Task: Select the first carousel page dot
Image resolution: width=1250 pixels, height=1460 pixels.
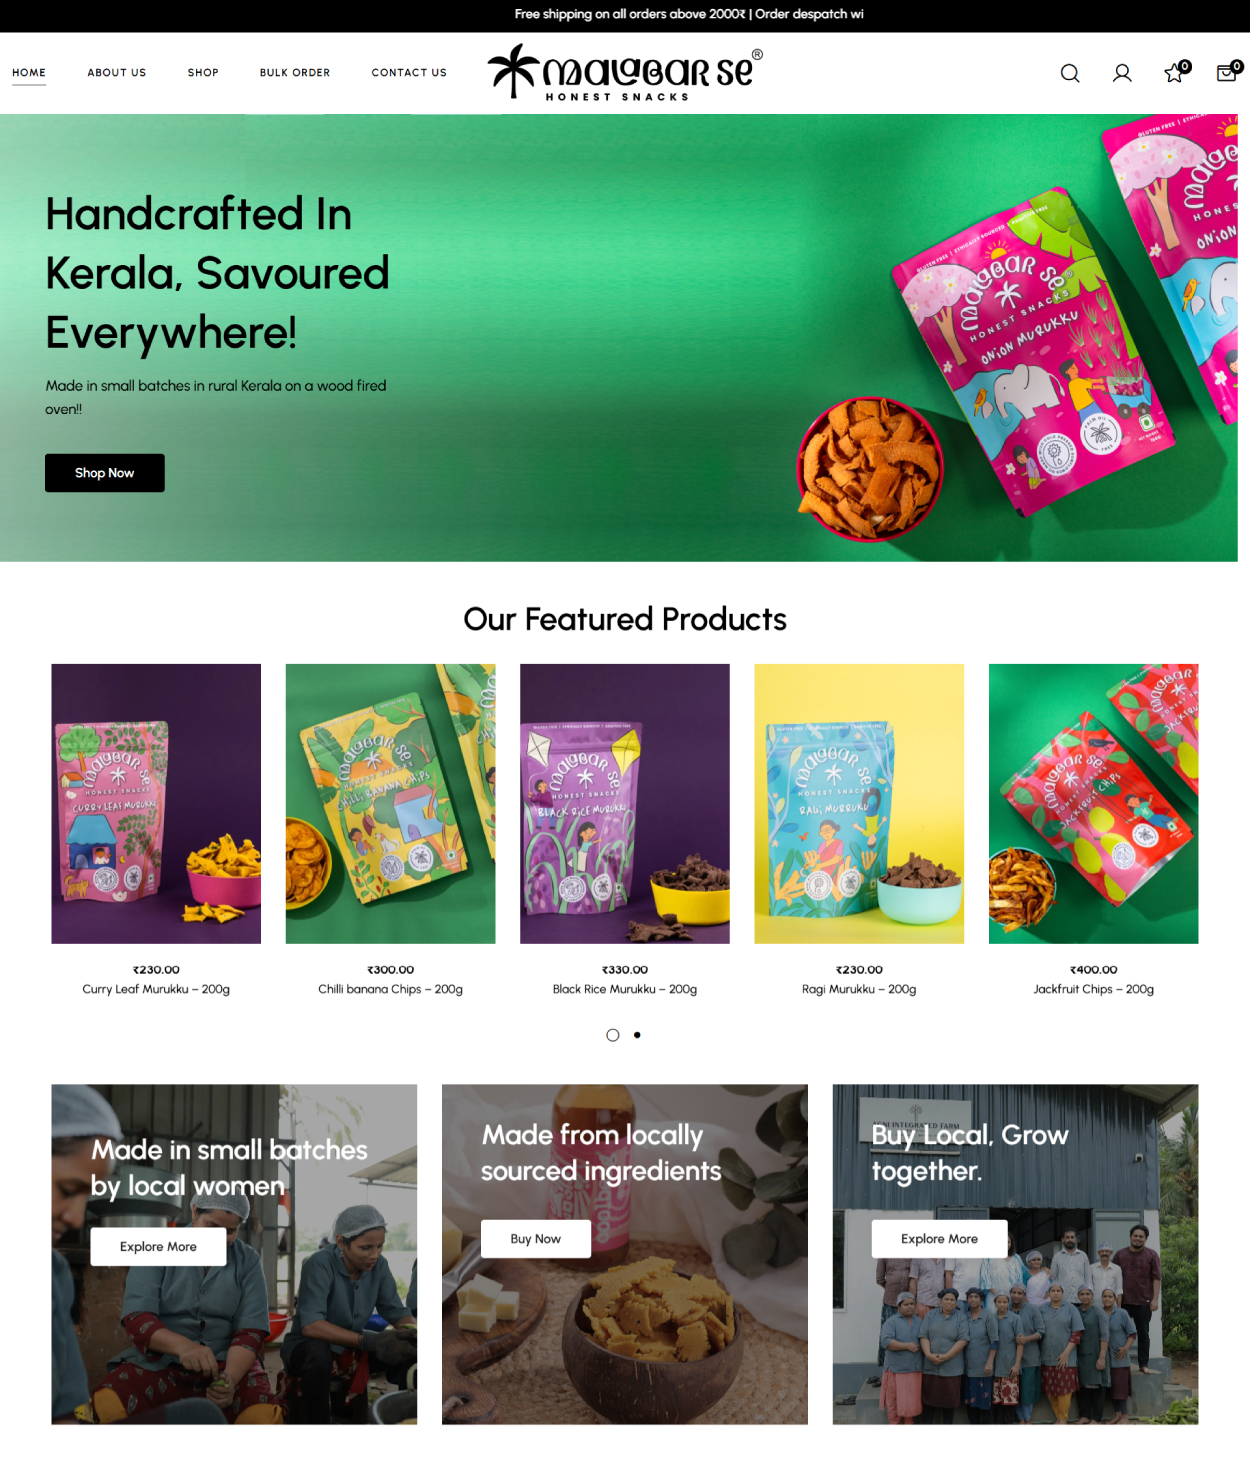Action: click(613, 1035)
